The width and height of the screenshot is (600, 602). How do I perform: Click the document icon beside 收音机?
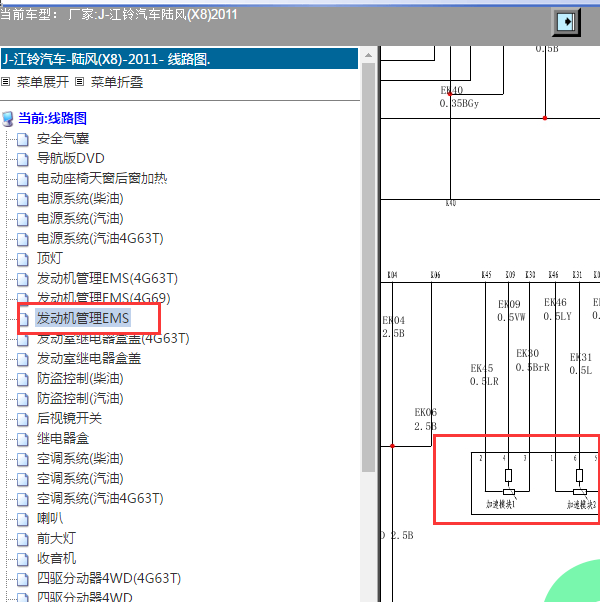click(23, 559)
